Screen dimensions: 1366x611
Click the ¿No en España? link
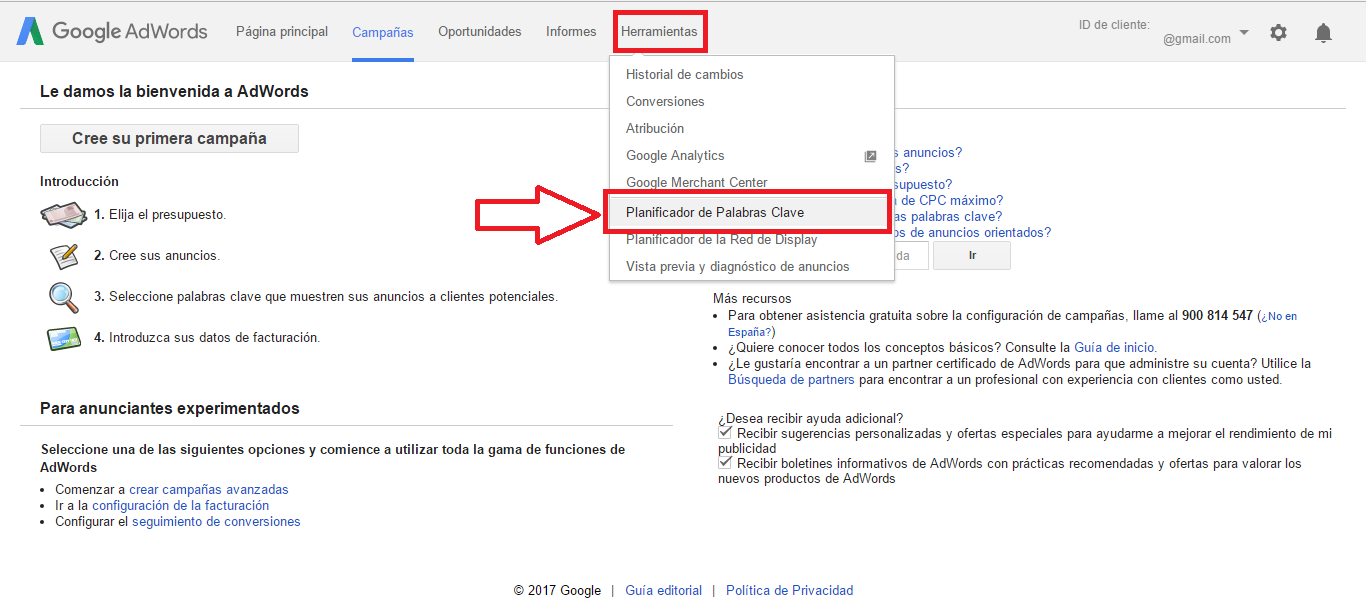tap(1012, 323)
